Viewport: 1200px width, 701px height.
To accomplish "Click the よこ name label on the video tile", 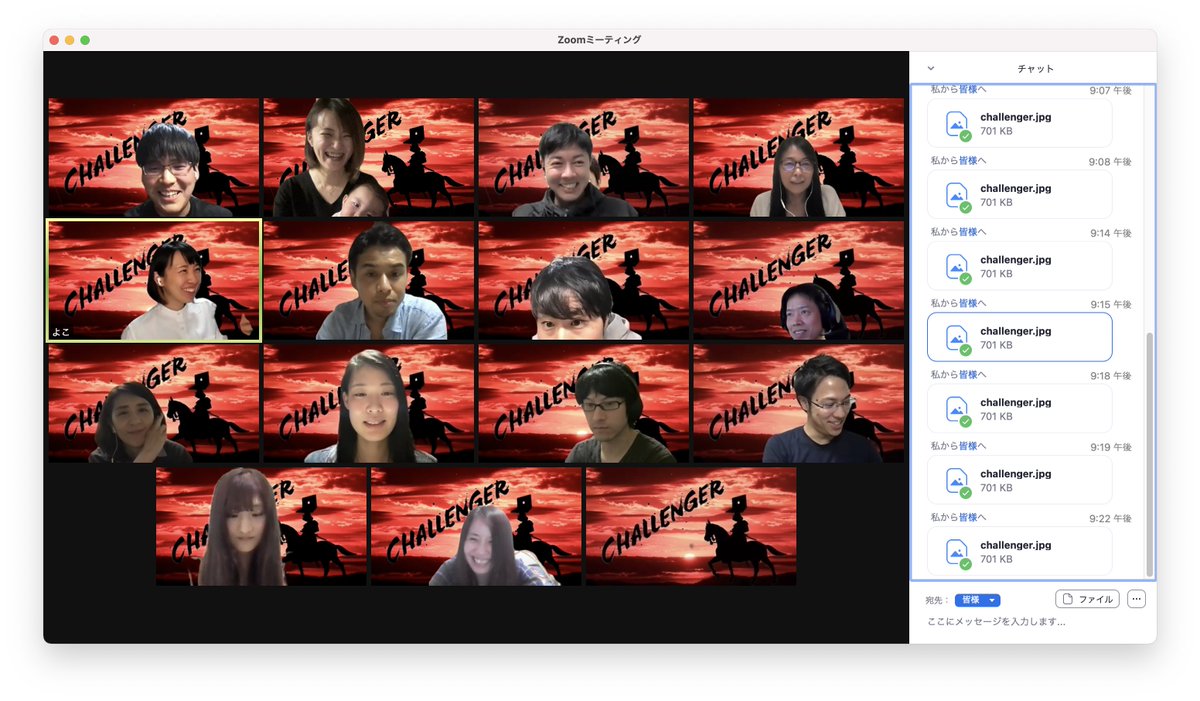I will (61, 332).
